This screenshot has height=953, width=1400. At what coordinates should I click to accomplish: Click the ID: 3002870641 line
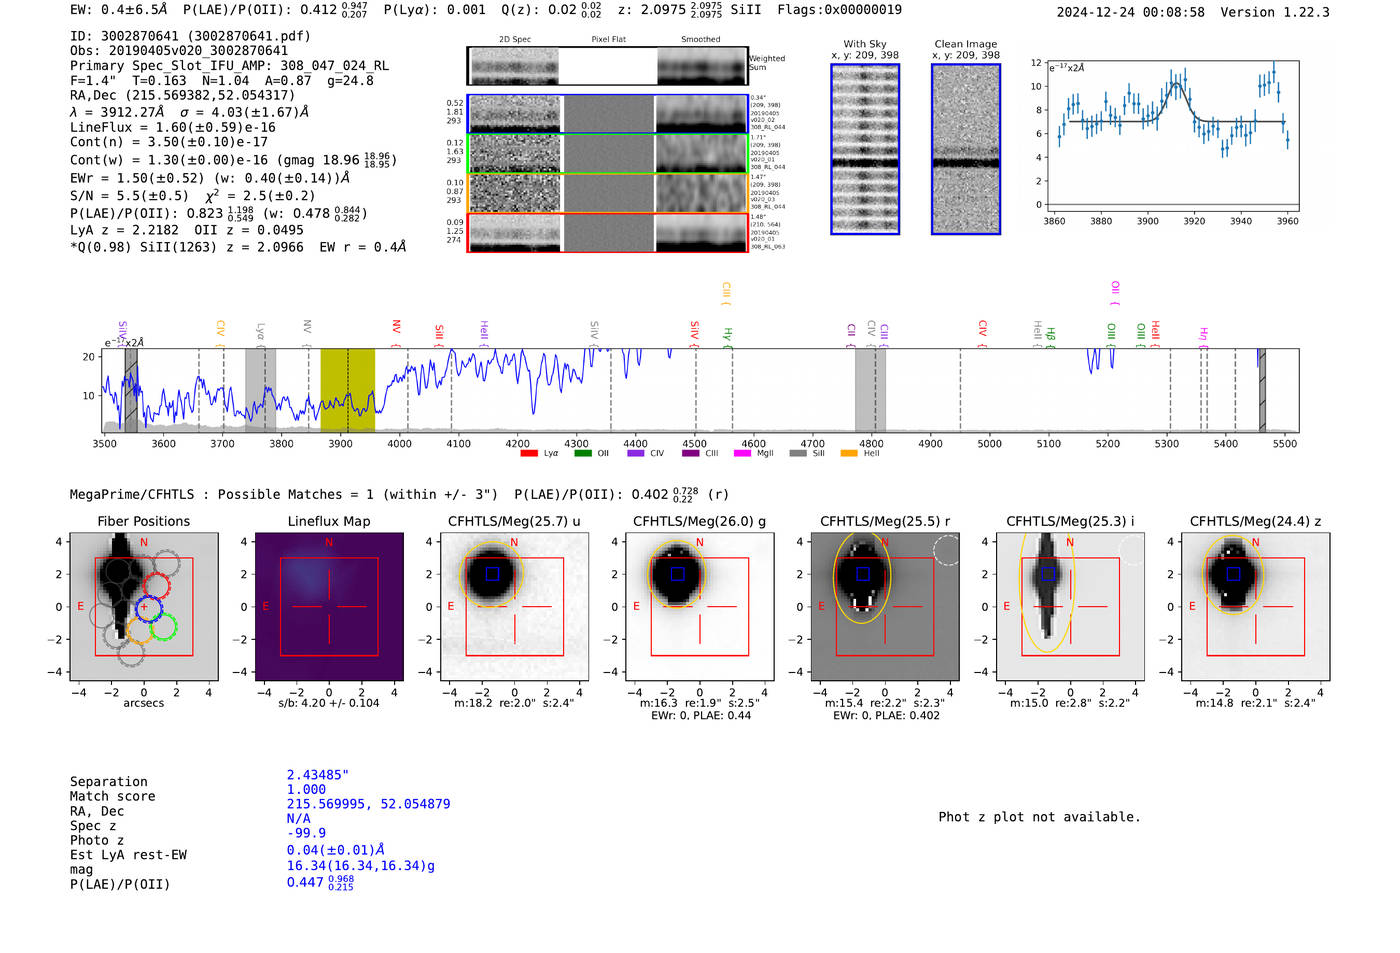(x=190, y=36)
